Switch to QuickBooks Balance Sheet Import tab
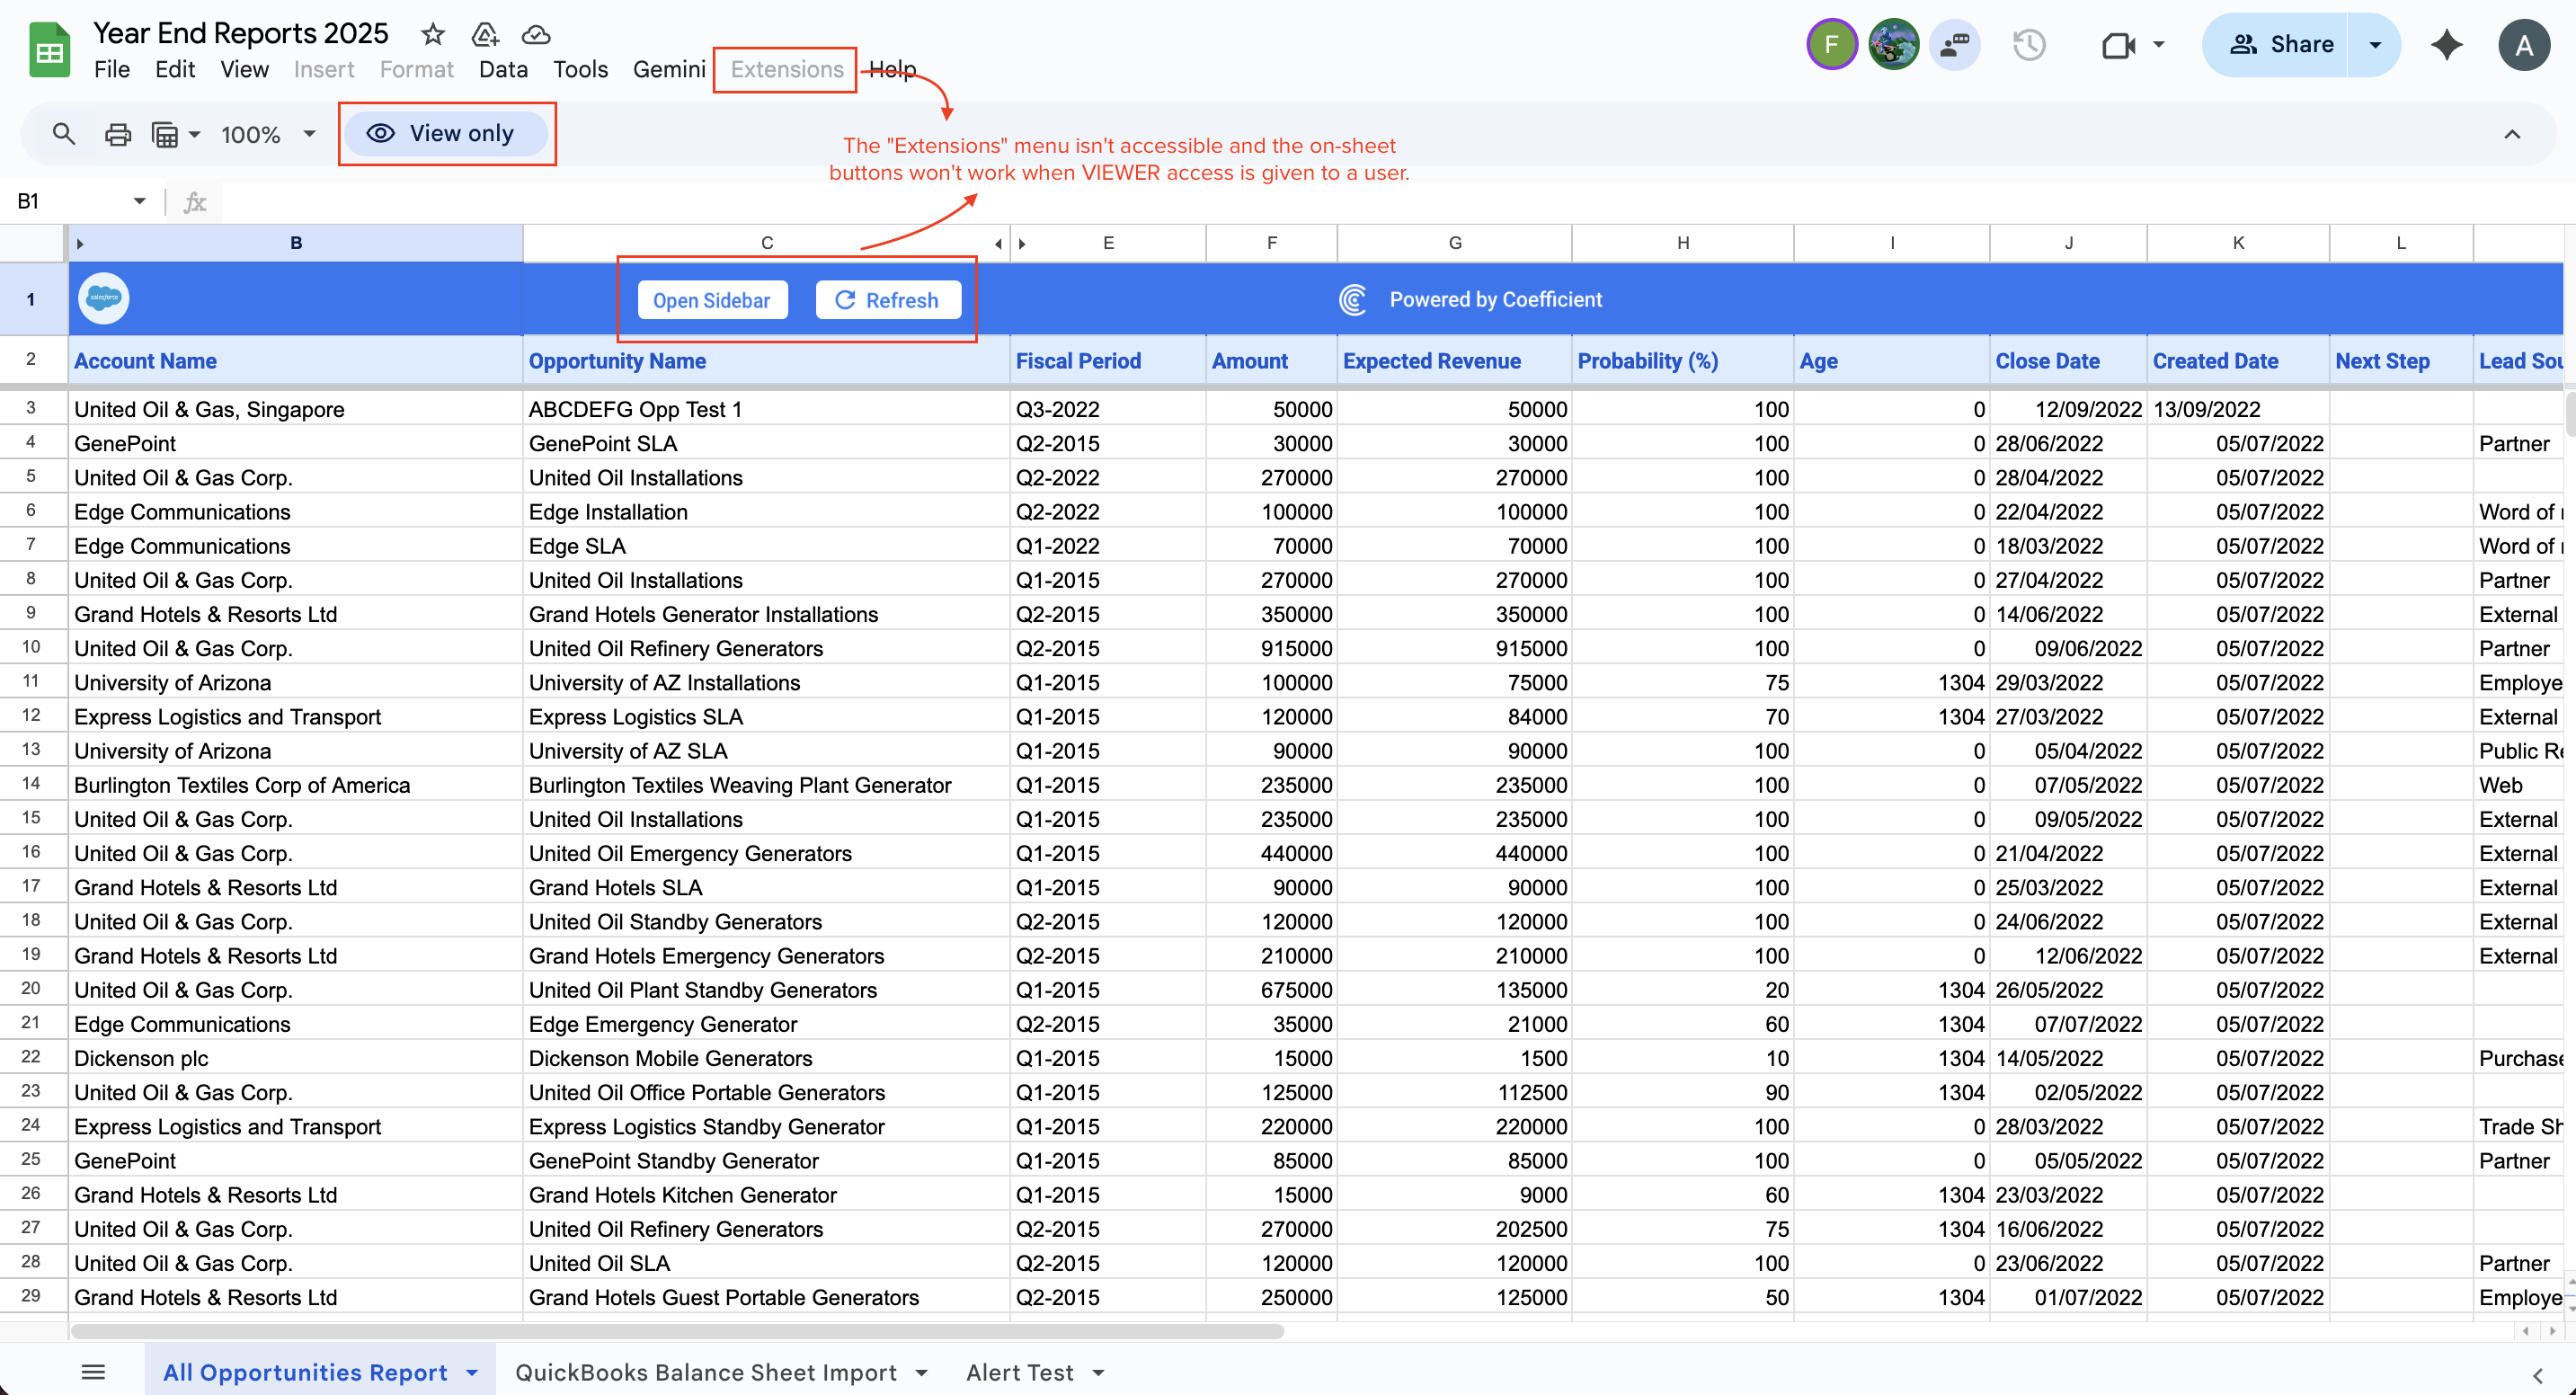This screenshot has width=2576, height=1395. tap(705, 1372)
